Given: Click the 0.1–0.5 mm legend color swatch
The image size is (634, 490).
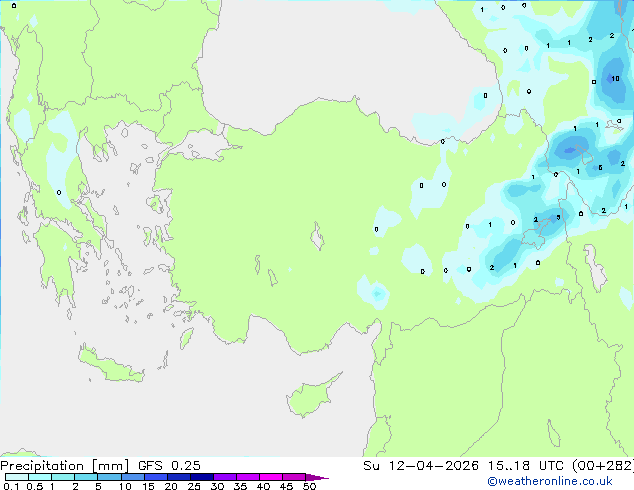Looking at the screenshot, I should (17, 477).
